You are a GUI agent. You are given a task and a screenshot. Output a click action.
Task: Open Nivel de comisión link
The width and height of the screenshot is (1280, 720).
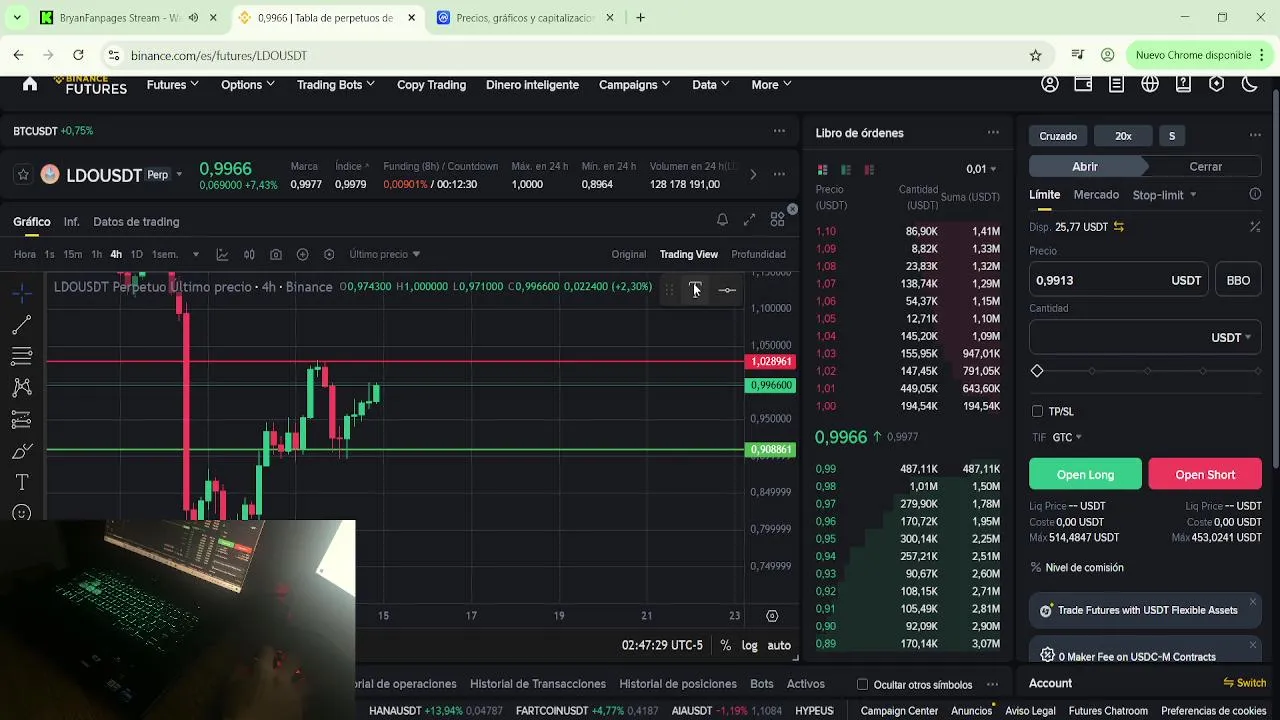pos(1084,568)
